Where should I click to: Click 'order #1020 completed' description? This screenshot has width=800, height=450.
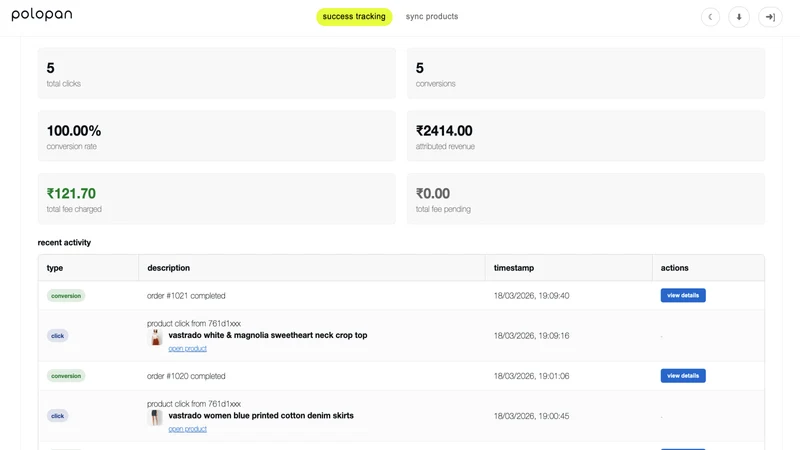[x=186, y=376]
